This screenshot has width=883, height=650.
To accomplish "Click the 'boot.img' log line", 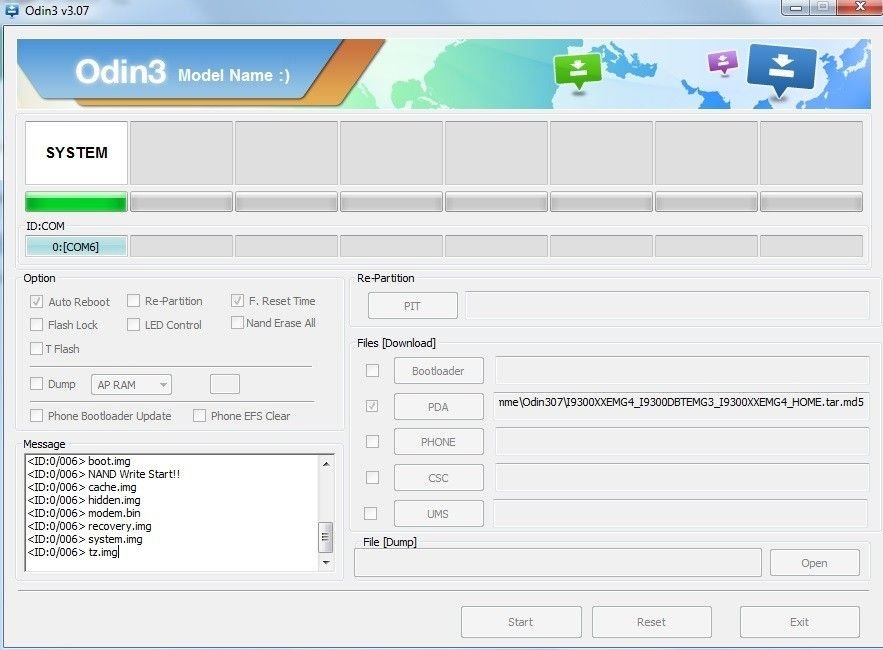I will click(x=79, y=461).
